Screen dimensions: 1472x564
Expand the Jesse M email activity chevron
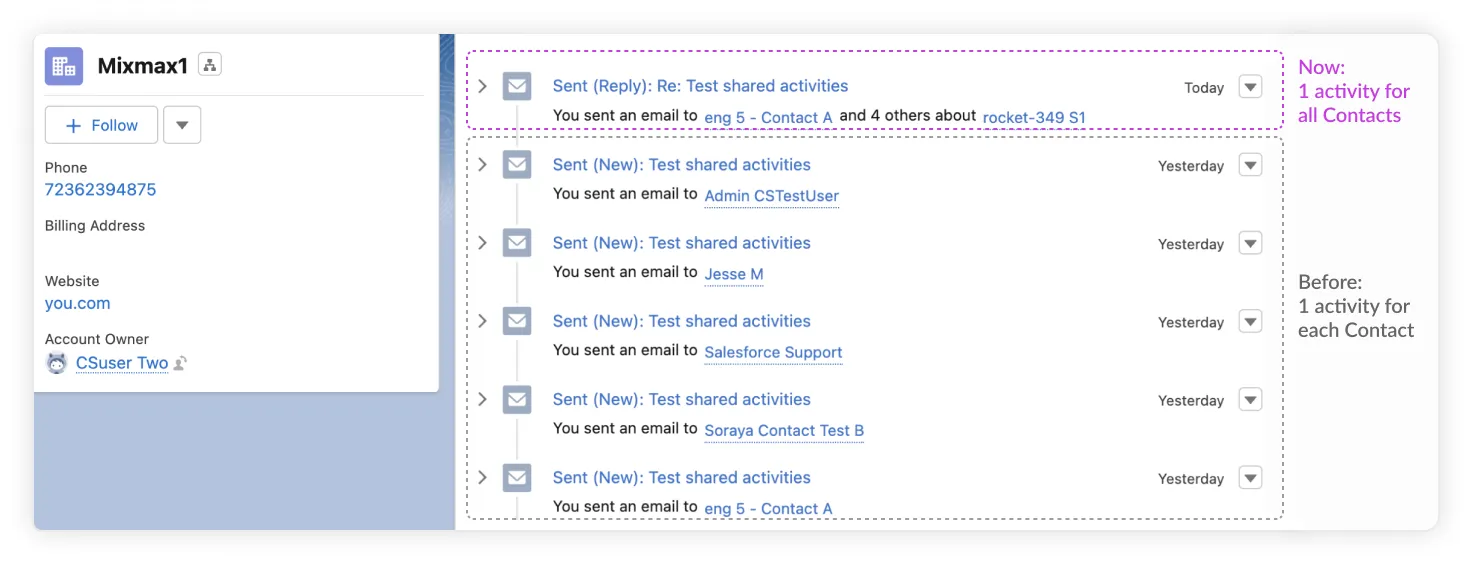[x=482, y=243]
